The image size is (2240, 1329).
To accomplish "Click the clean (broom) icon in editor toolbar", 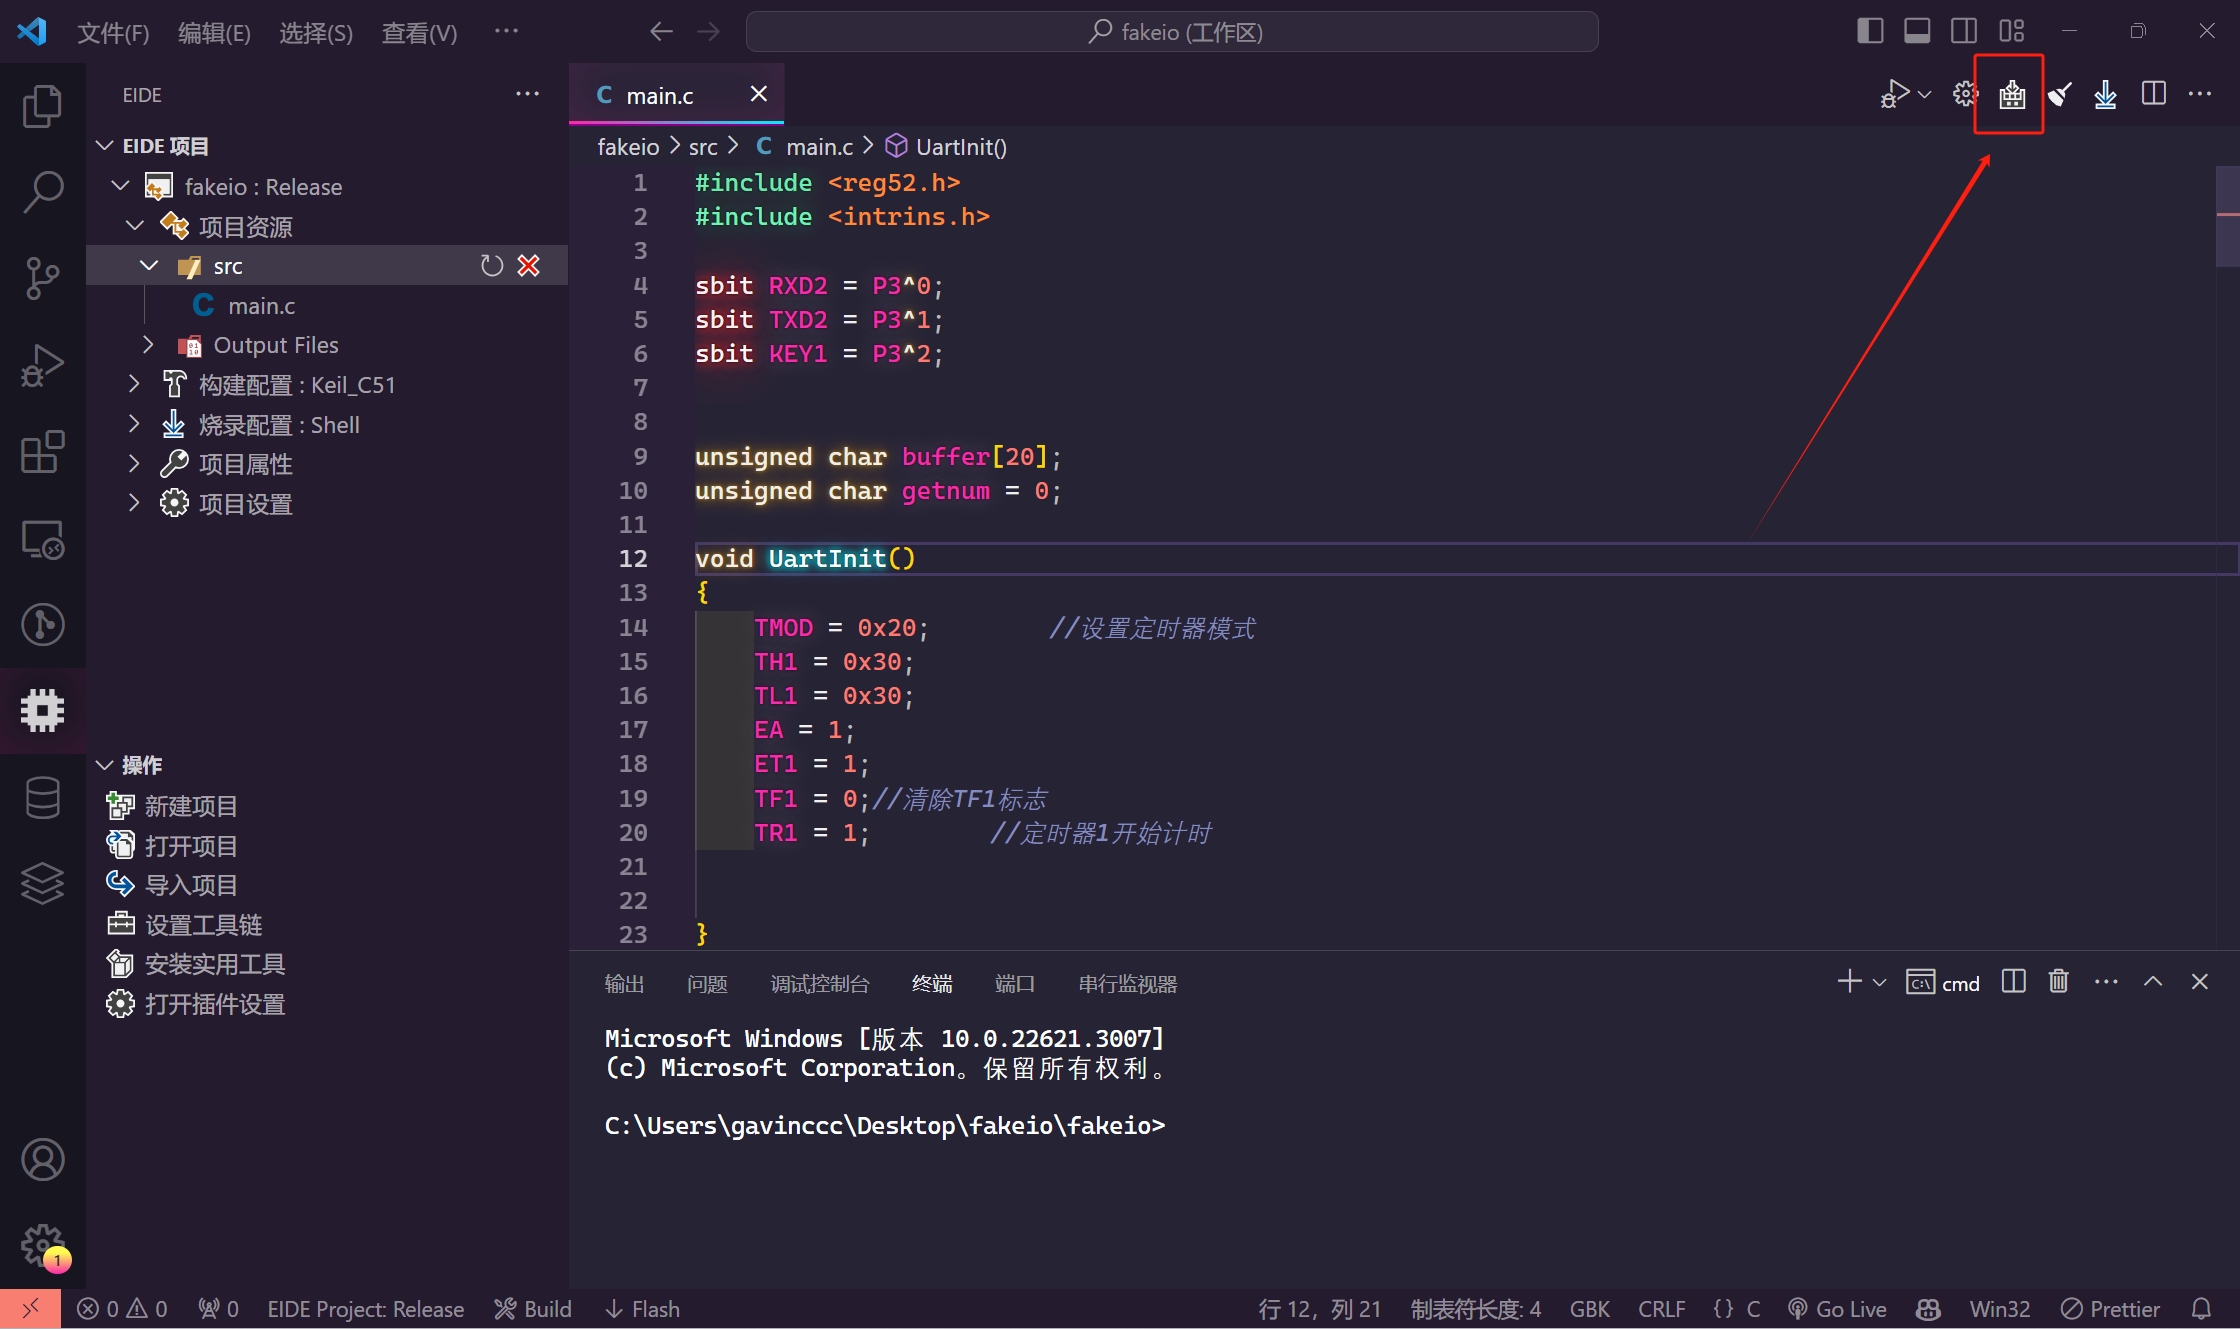I will coord(2059,95).
